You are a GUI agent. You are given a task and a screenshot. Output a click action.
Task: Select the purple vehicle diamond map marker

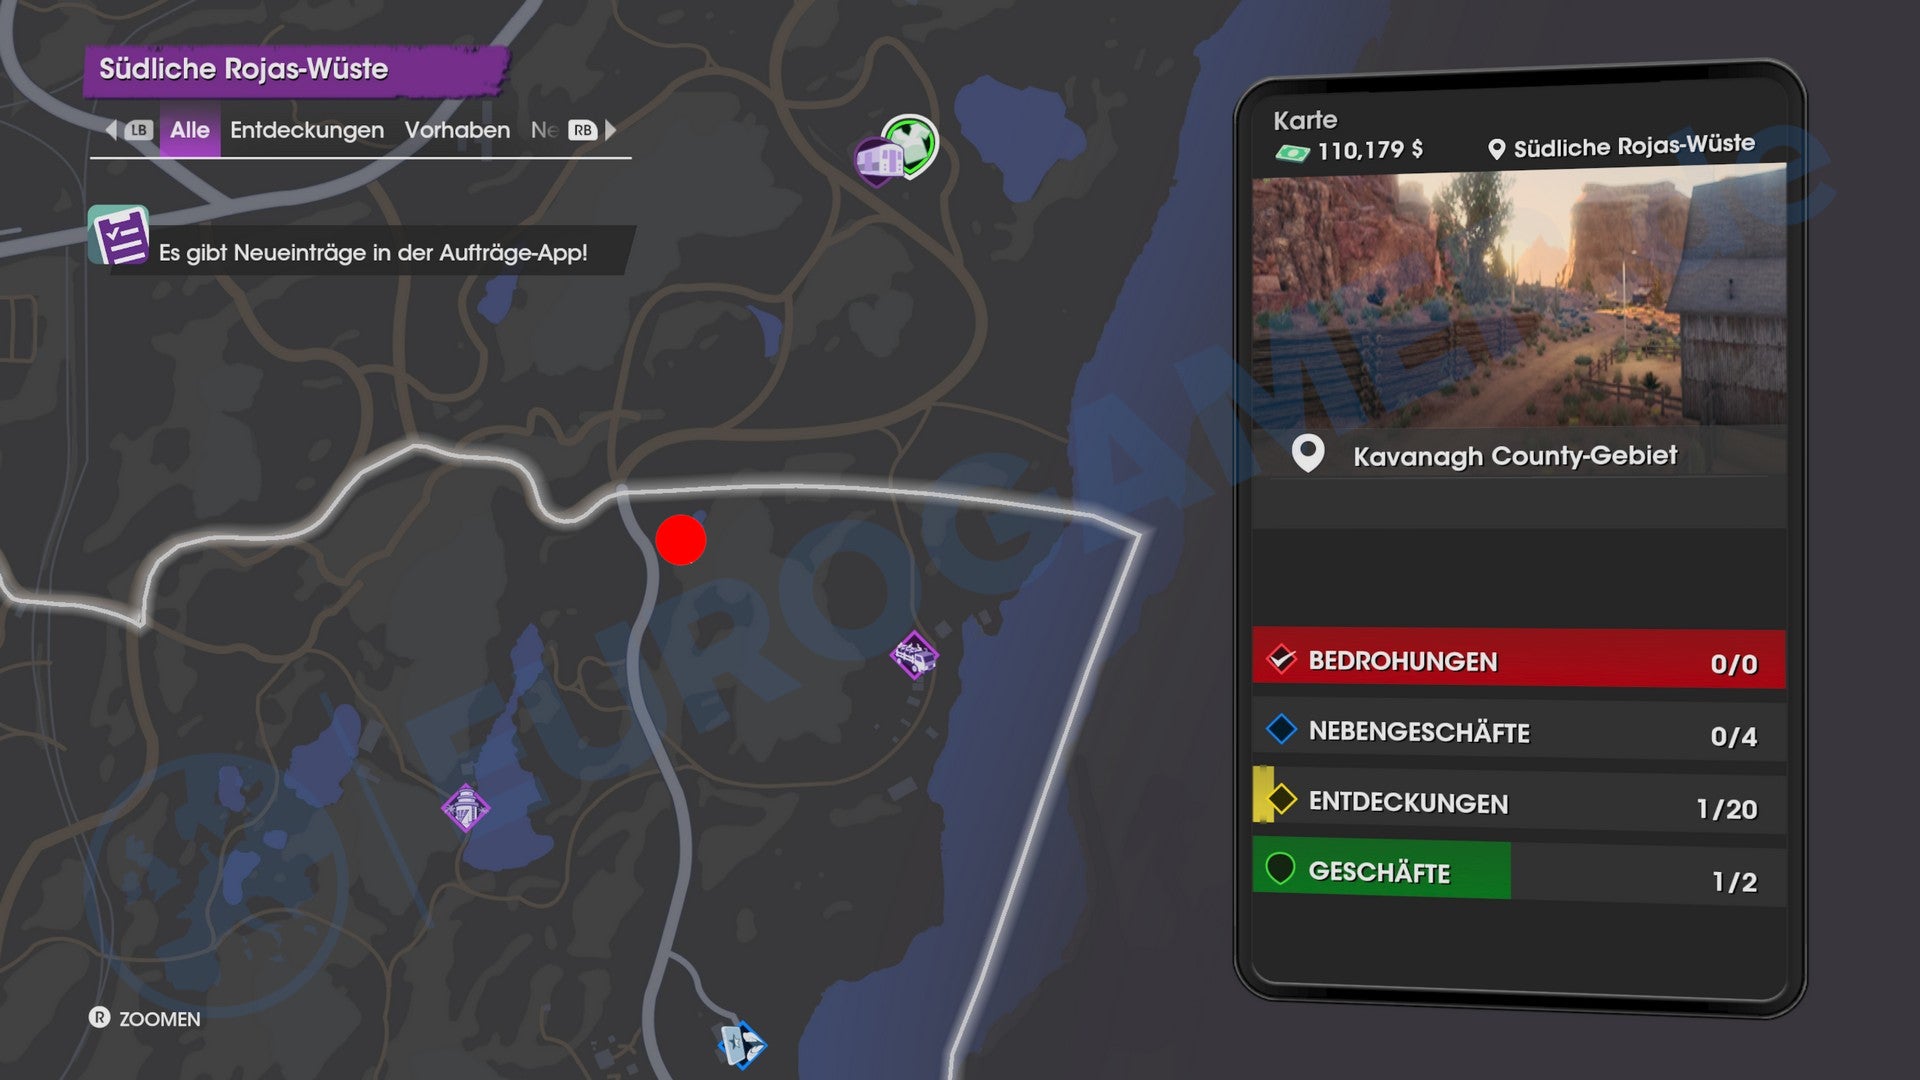pyautogui.click(x=914, y=656)
